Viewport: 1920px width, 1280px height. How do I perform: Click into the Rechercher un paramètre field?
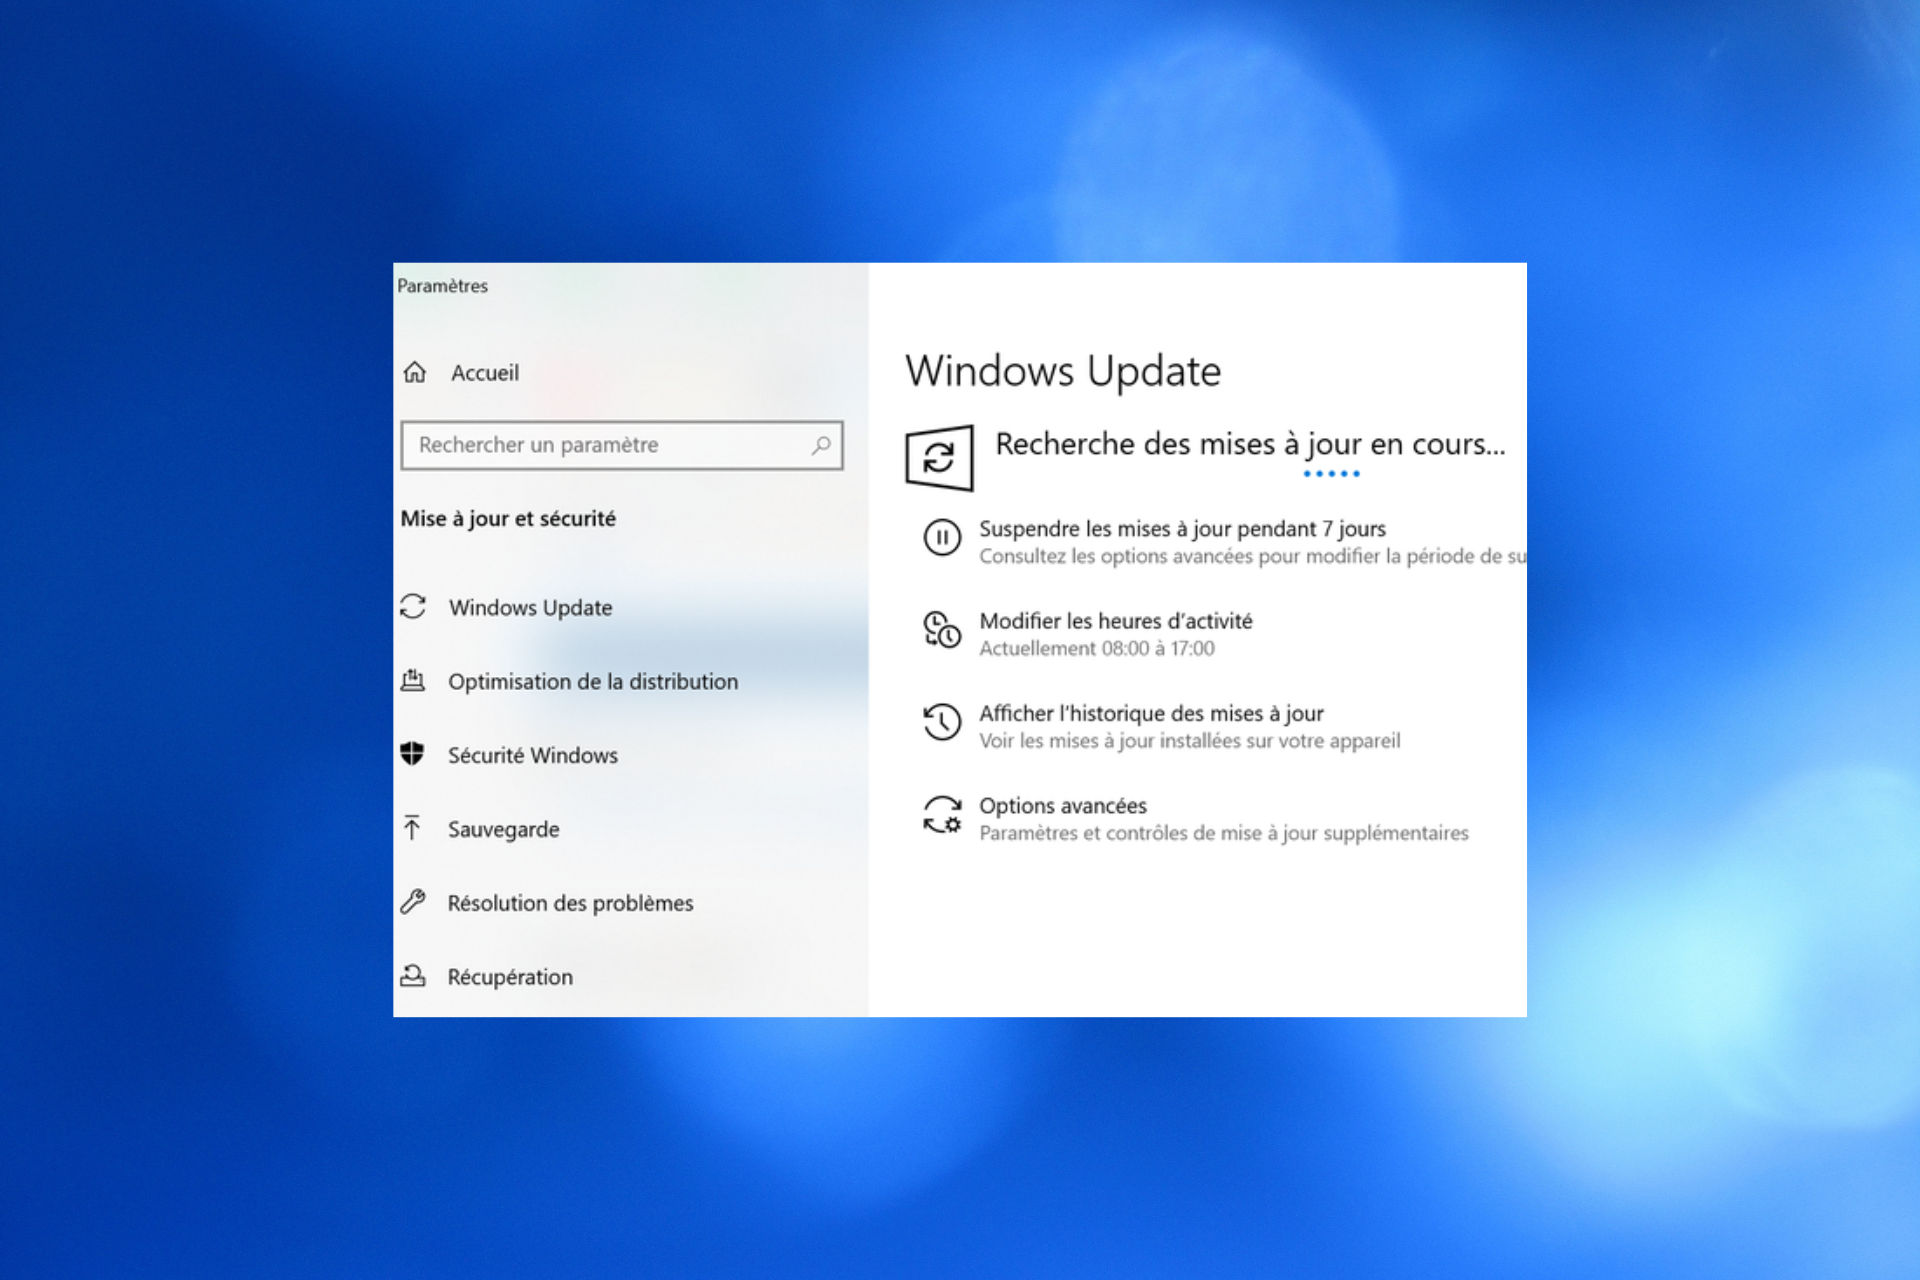[622, 445]
